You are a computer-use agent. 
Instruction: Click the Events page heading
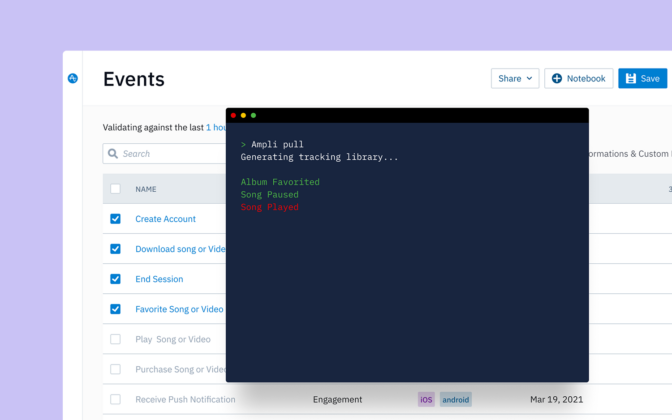[x=134, y=79]
